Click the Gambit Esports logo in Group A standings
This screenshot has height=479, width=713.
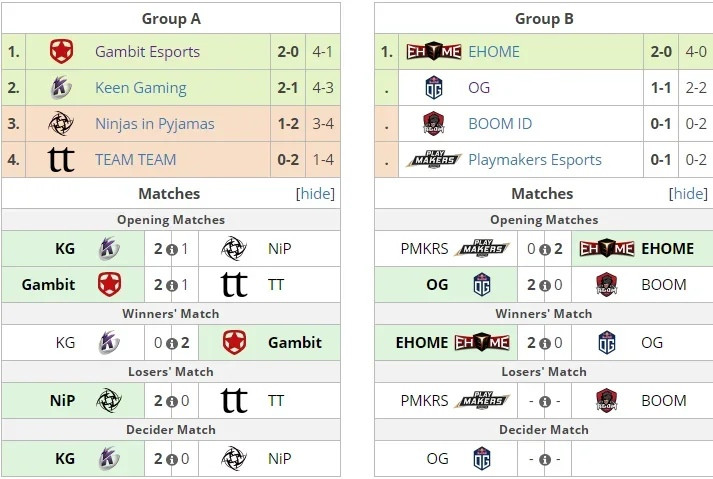[x=61, y=51]
